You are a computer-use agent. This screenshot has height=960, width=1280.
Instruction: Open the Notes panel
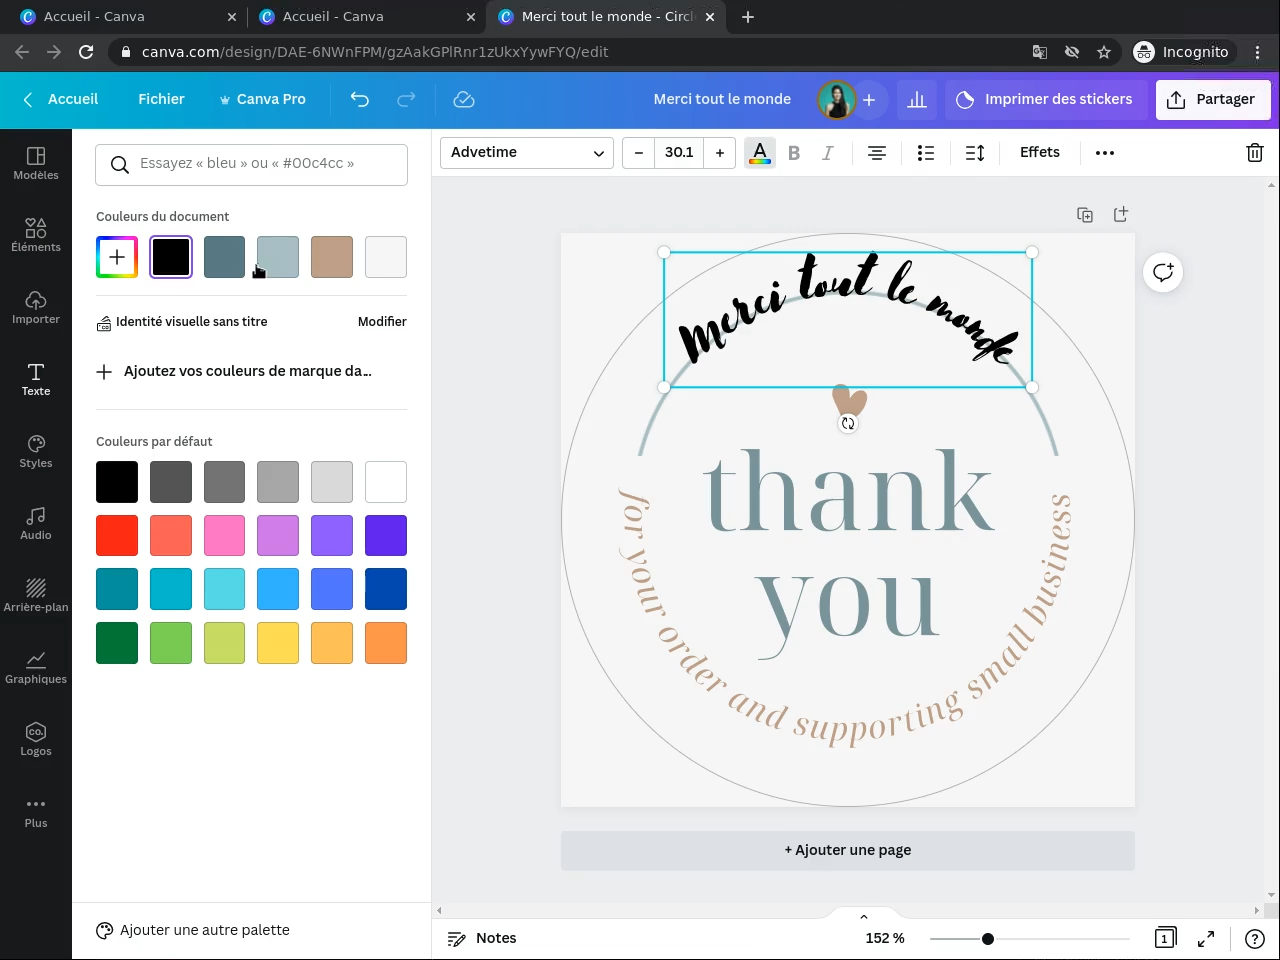click(482, 938)
